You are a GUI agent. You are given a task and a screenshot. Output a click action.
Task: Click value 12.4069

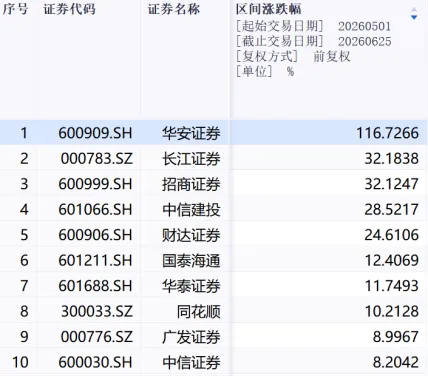point(391,260)
